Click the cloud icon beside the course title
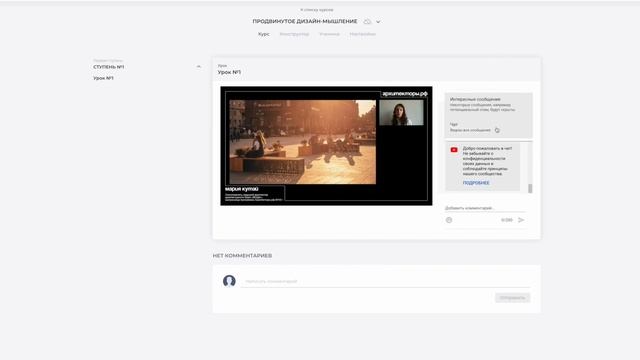640x360 pixels. click(x=367, y=21)
